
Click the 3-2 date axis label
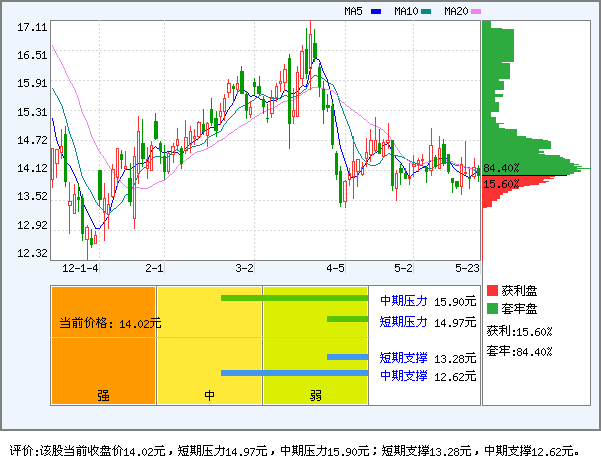(x=245, y=269)
